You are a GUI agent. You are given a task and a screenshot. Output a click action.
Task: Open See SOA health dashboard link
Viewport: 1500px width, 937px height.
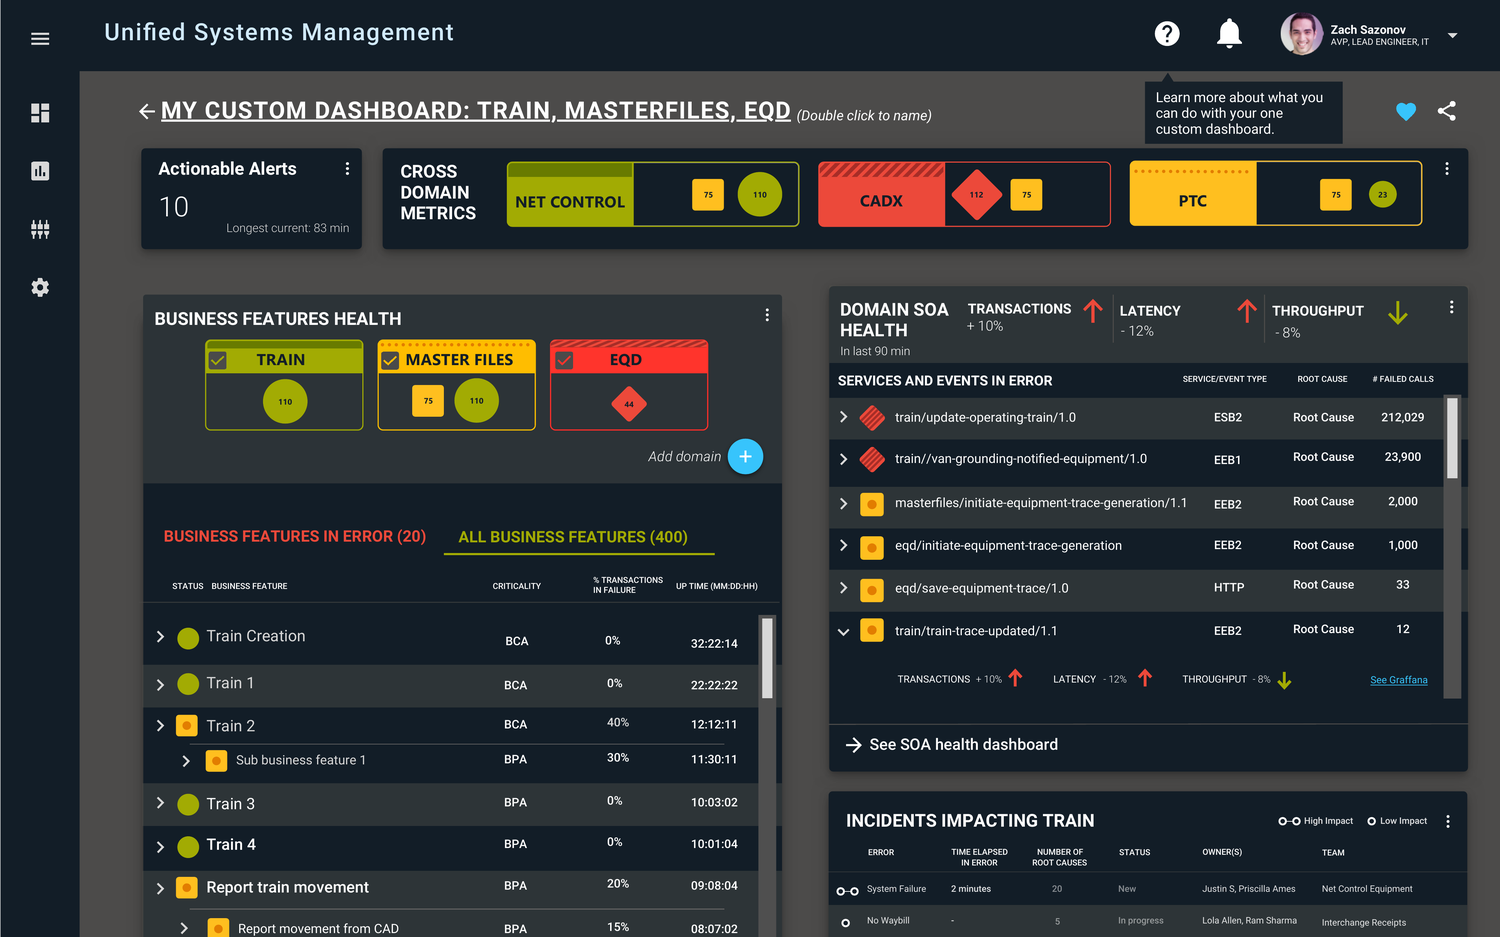[x=951, y=745]
